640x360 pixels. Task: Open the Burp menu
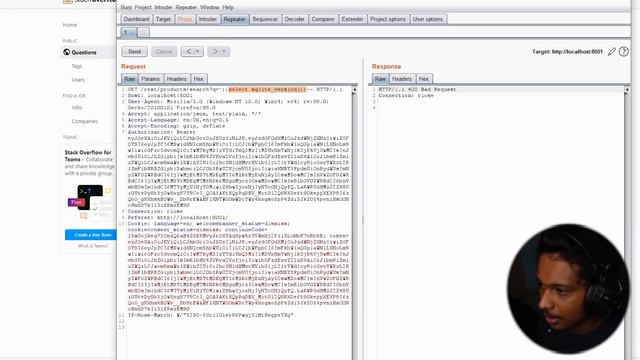pyautogui.click(x=126, y=7)
